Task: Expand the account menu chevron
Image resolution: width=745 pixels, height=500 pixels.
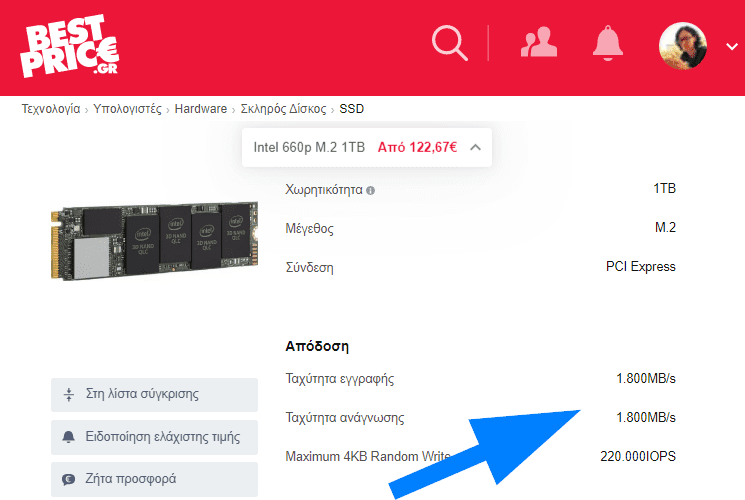Action: click(x=732, y=47)
